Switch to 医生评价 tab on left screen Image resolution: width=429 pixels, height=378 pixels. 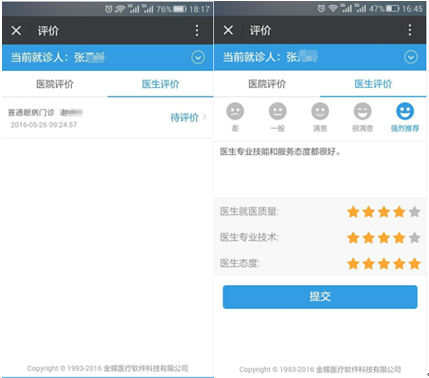point(161,84)
